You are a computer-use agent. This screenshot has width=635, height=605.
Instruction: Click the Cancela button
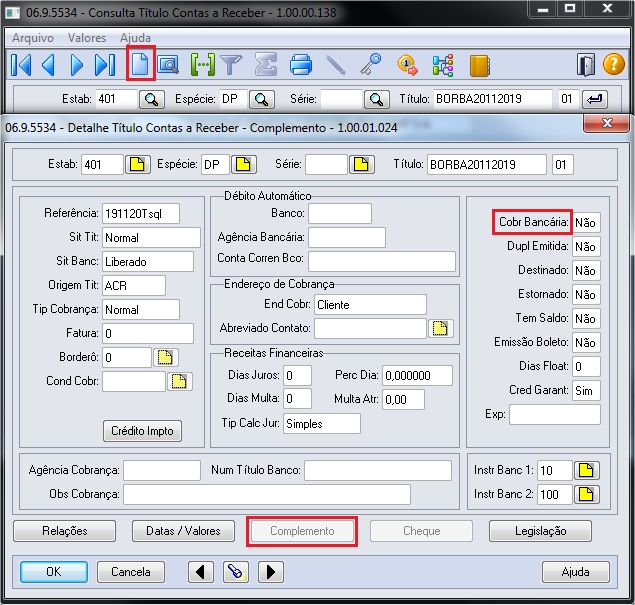pyautogui.click(x=131, y=572)
